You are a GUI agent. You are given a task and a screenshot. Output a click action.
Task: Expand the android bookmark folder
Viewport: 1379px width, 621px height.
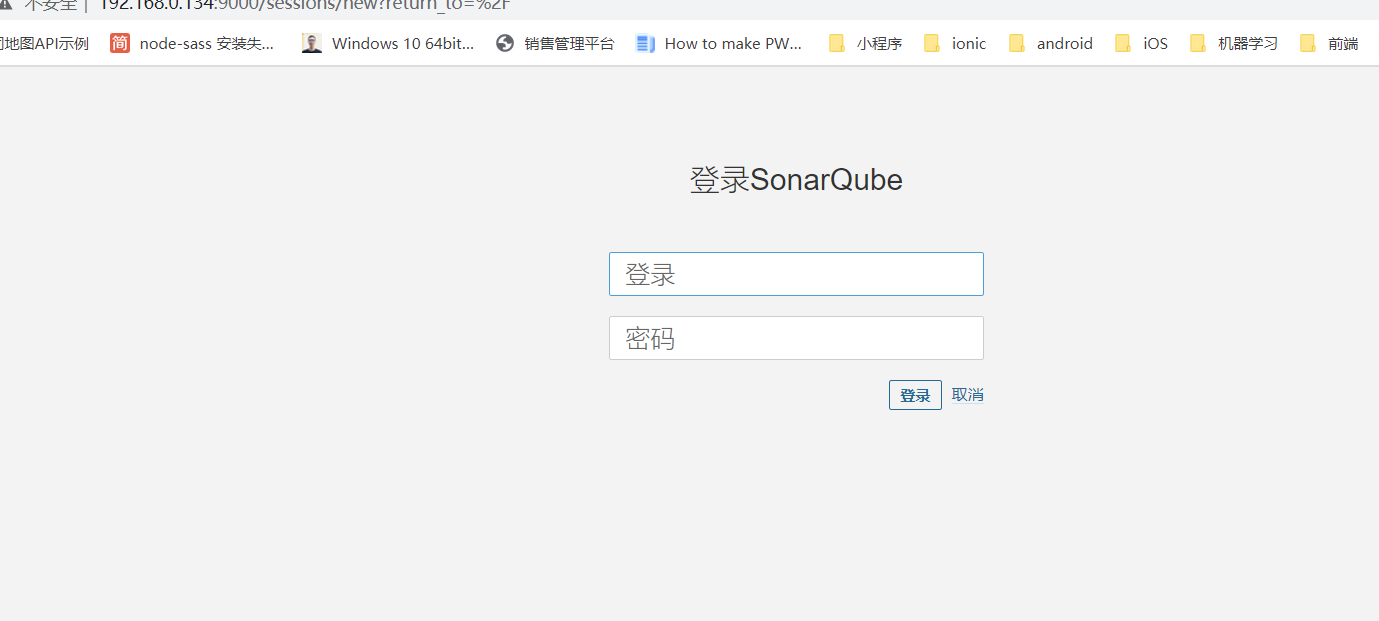pyautogui.click(x=1064, y=43)
